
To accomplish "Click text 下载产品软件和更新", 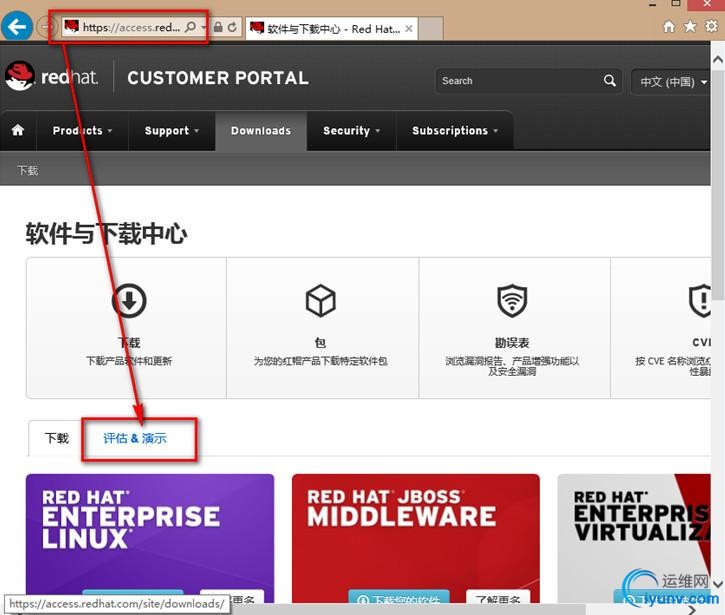I will point(129,361).
